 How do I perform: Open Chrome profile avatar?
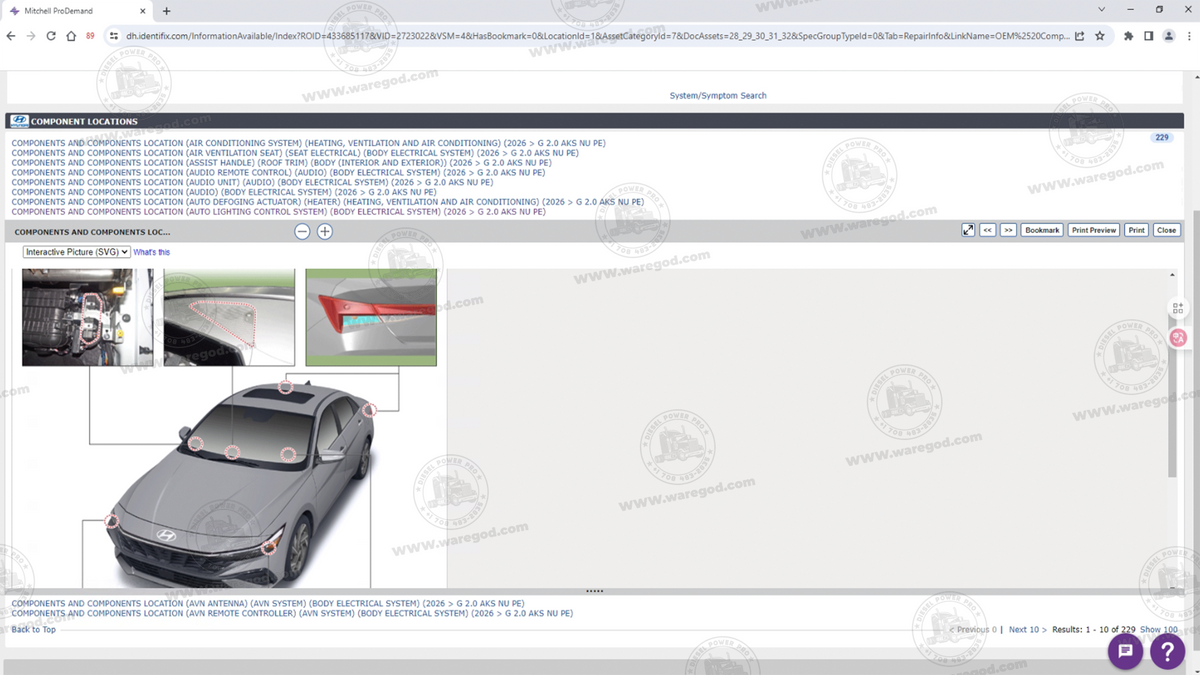(1168, 36)
